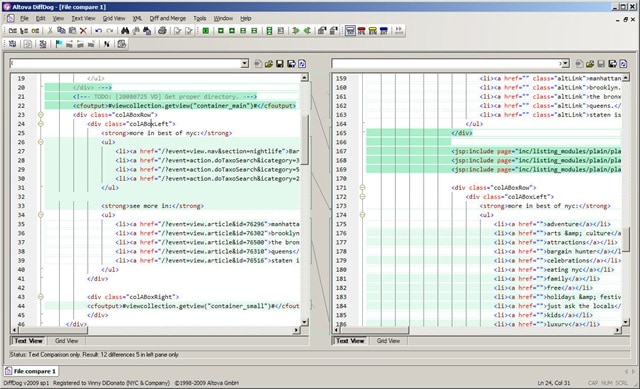This screenshot has height=389, width=640.
Task: Open the right pane file path dropdown
Action: [x=566, y=63]
